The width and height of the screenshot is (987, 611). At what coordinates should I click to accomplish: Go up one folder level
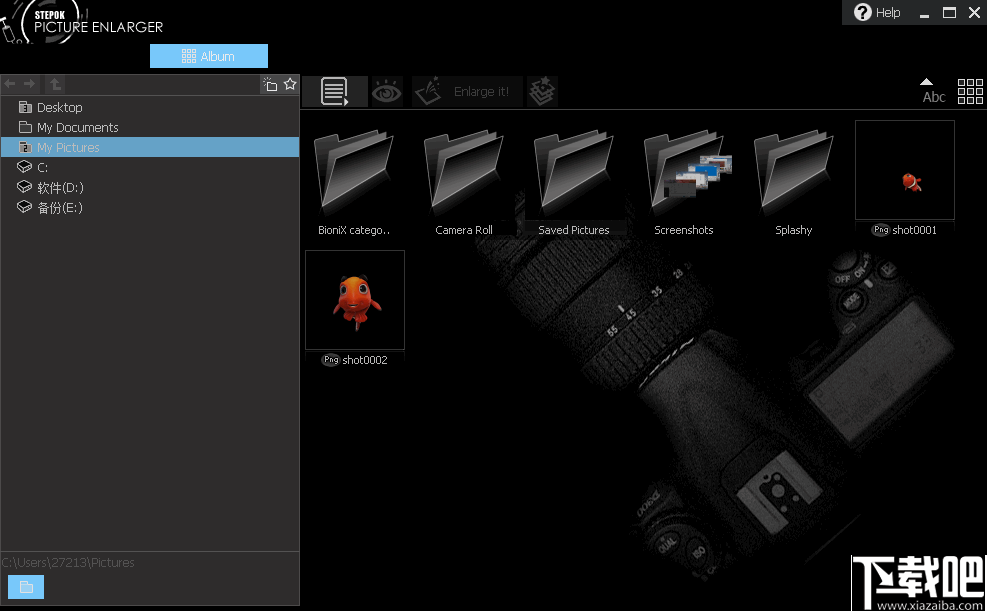55,84
